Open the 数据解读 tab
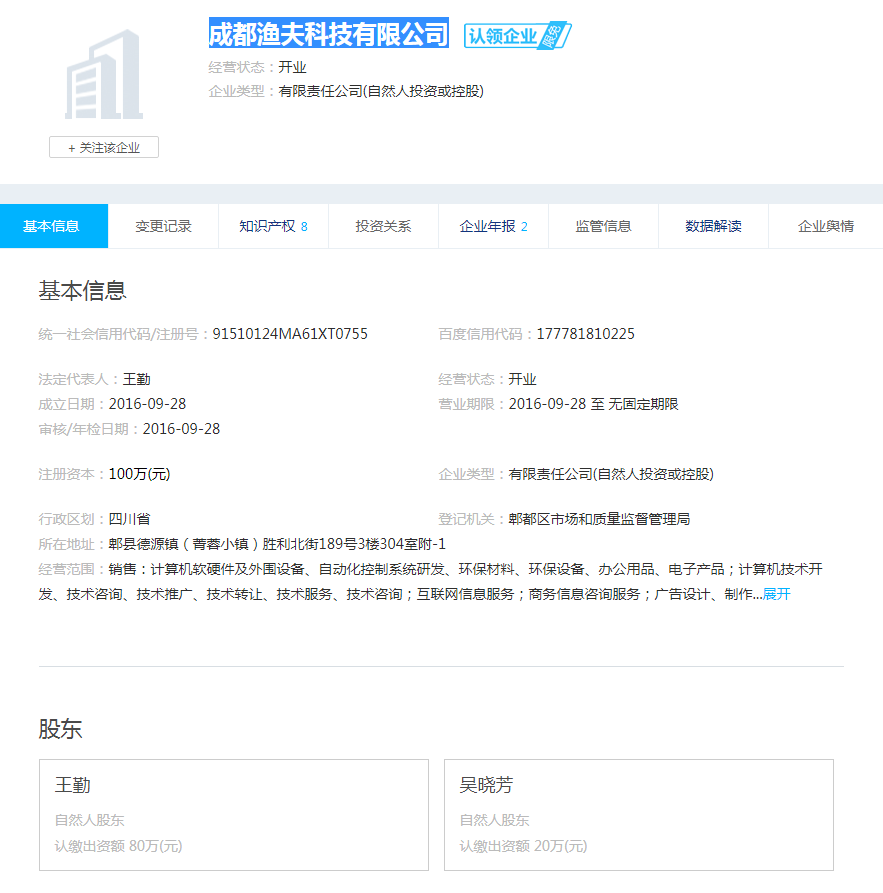 (x=713, y=226)
